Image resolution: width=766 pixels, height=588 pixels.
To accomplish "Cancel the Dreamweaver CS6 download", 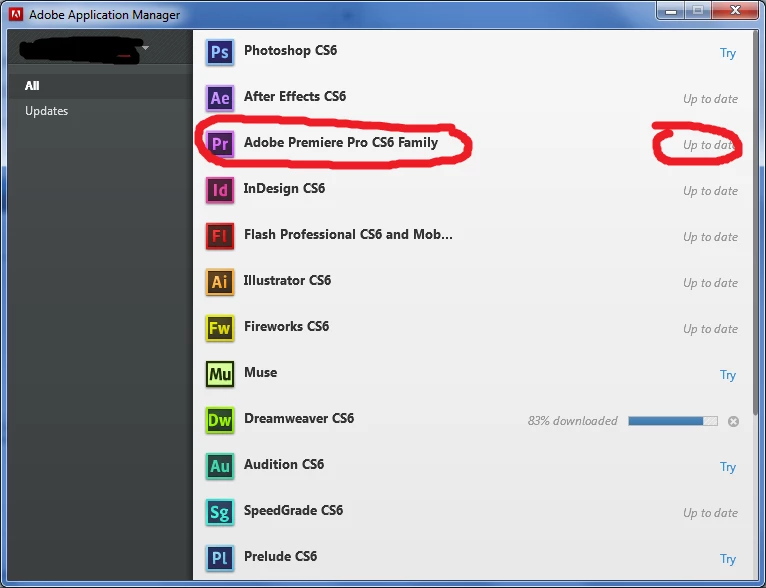I will 733,421.
